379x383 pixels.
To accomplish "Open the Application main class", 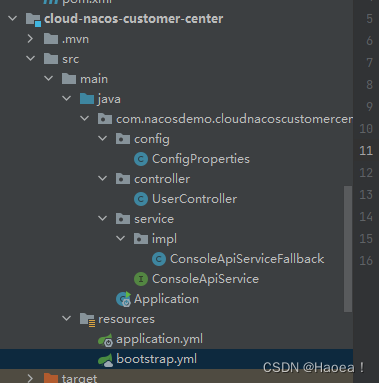I will click(166, 299).
